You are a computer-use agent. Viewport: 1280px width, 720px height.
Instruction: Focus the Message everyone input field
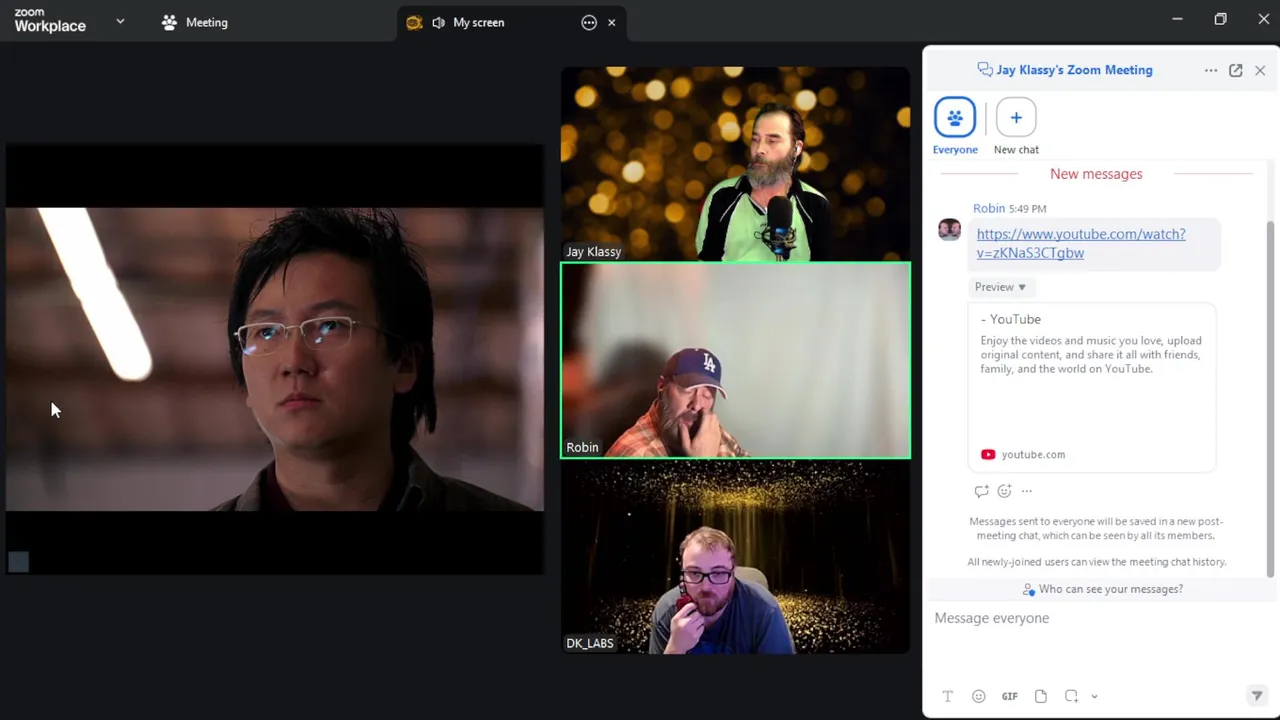pos(1098,618)
